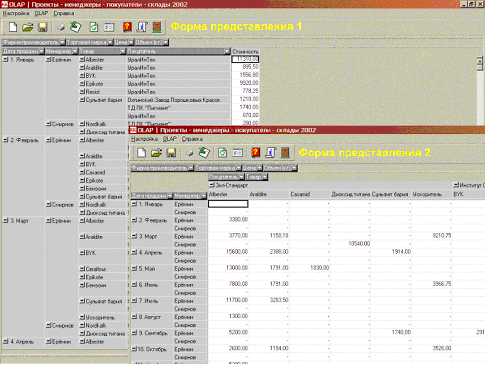The image size is (486, 365).
Task: Click New document icon in Form 2 toolbar
Action: 142,153
